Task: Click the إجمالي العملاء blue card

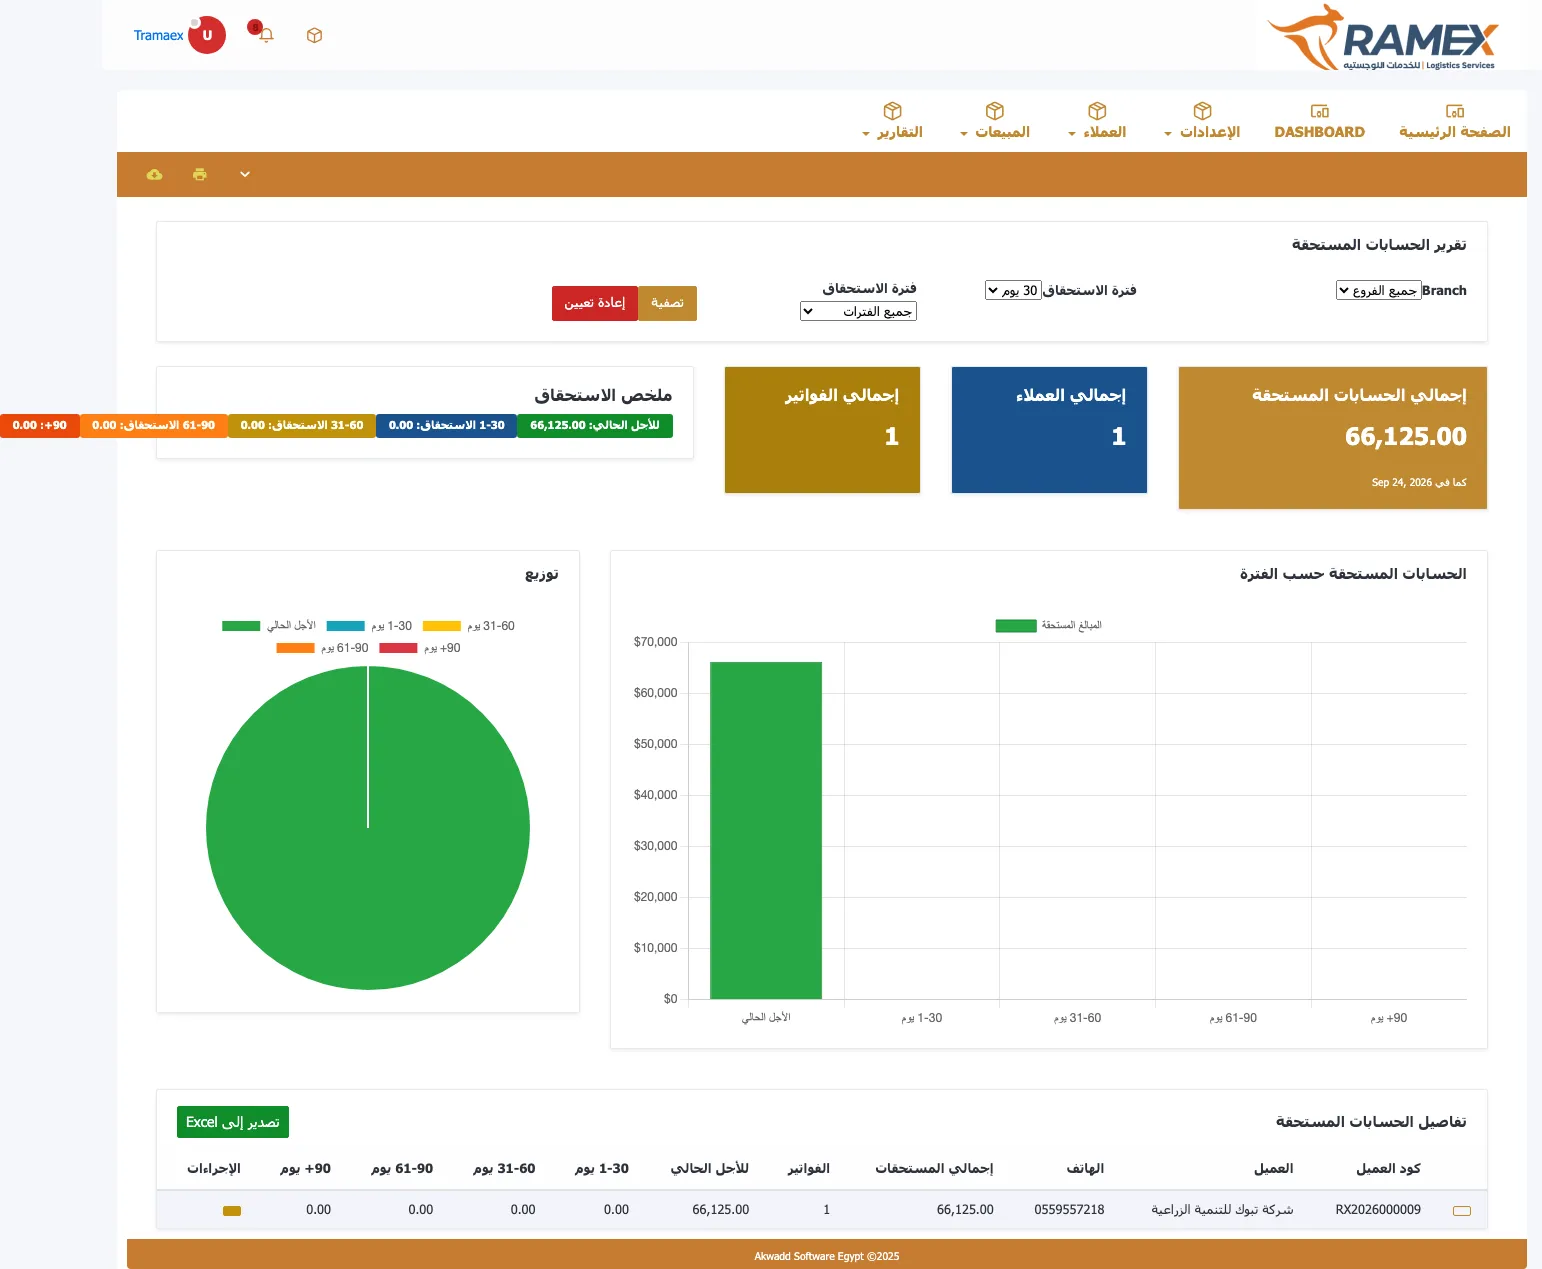Action: 1049,430
